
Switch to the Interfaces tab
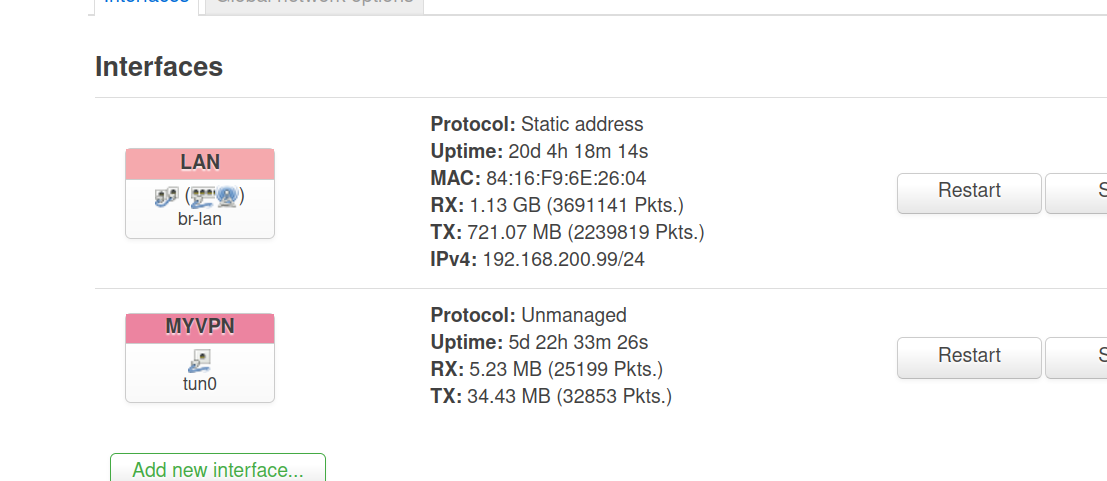(x=147, y=3)
